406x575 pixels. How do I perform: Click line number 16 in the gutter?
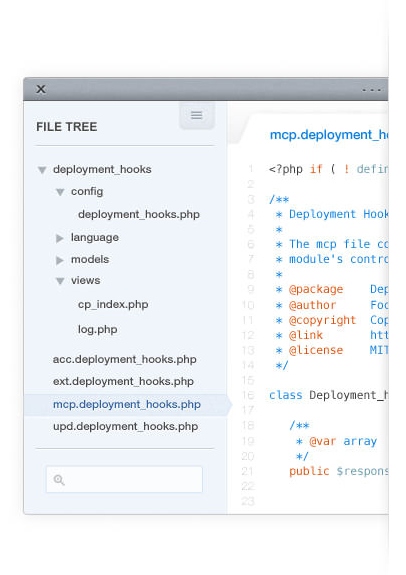[x=248, y=395]
